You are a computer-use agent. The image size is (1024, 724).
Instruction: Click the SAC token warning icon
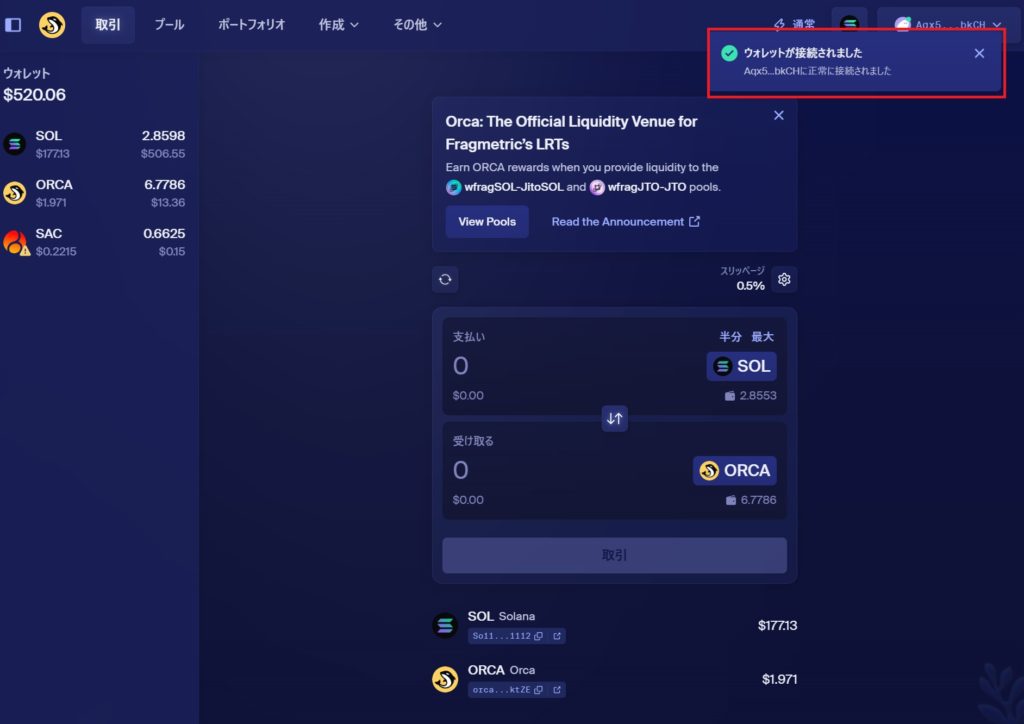pyautogui.click(x=25, y=250)
